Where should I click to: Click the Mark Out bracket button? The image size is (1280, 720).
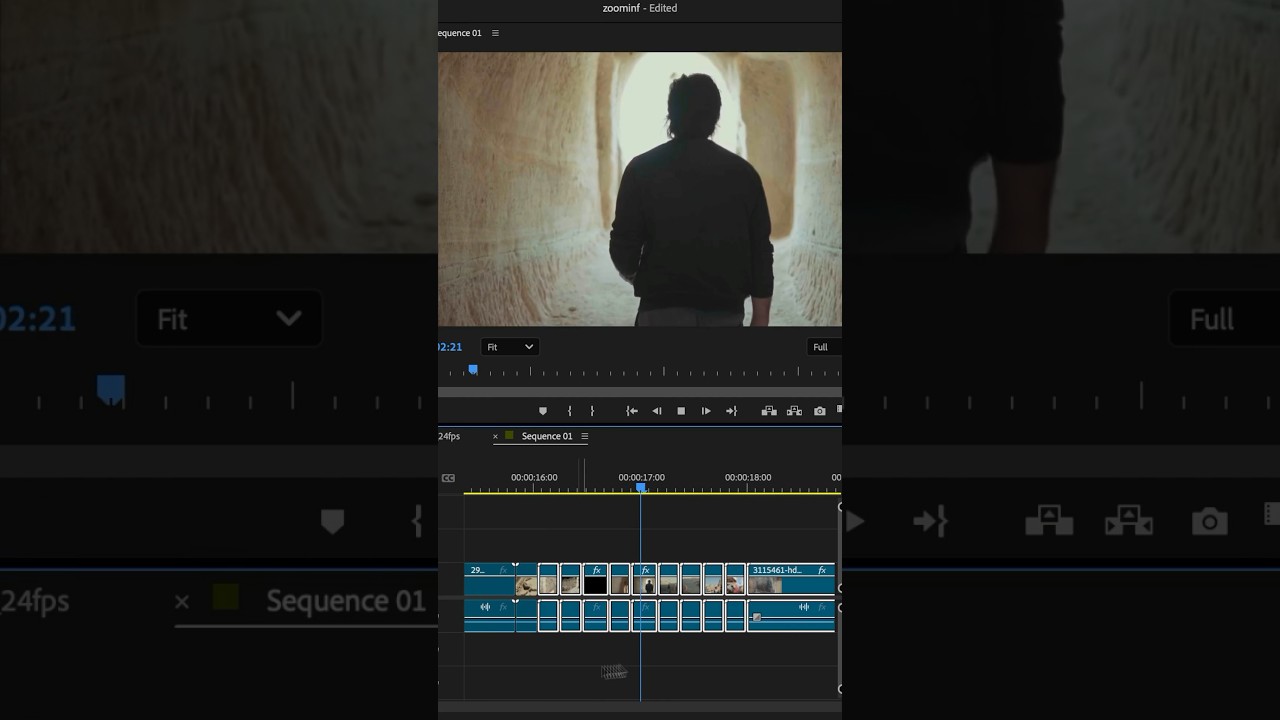592,411
